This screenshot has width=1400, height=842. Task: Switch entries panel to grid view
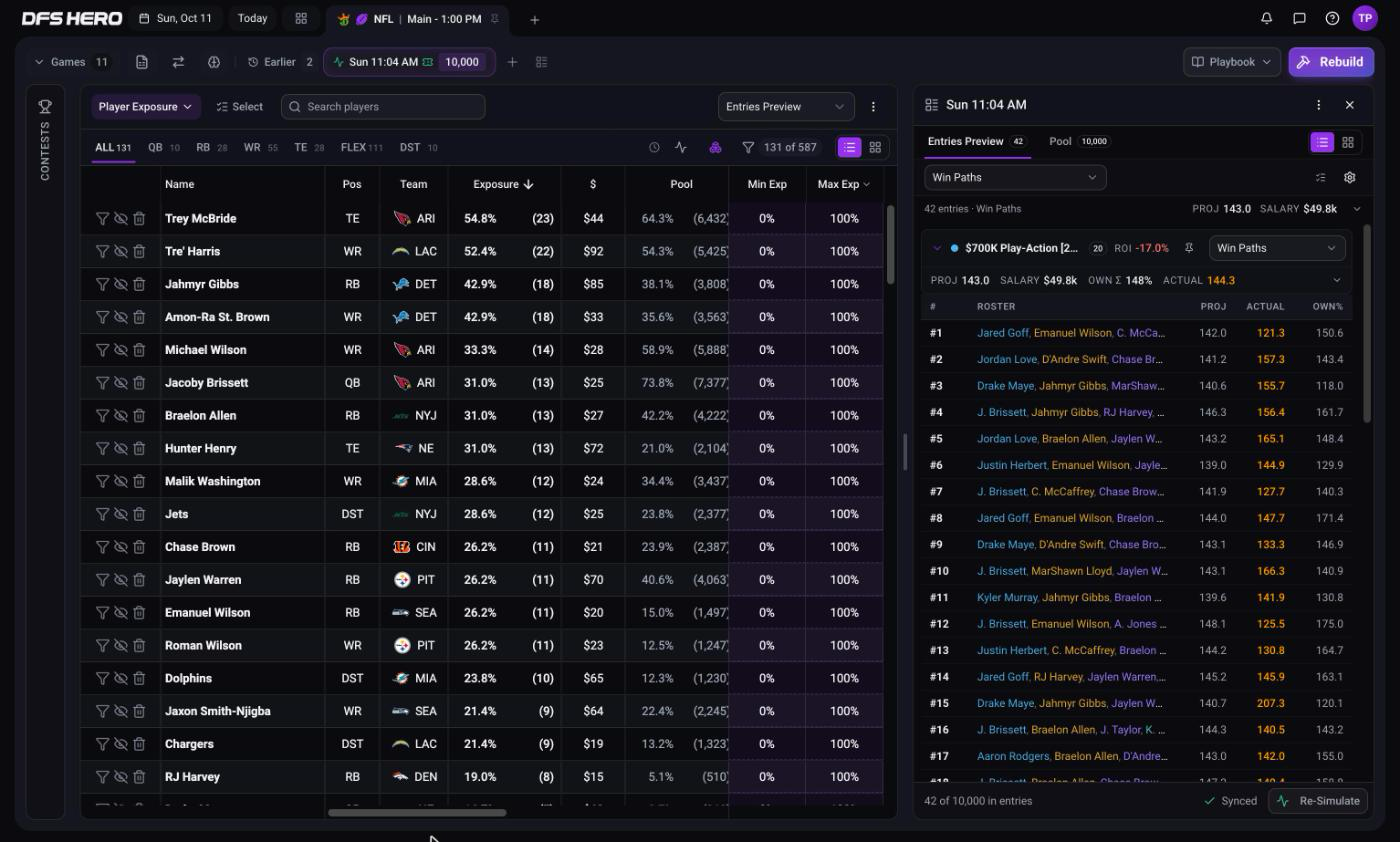point(1347,142)
